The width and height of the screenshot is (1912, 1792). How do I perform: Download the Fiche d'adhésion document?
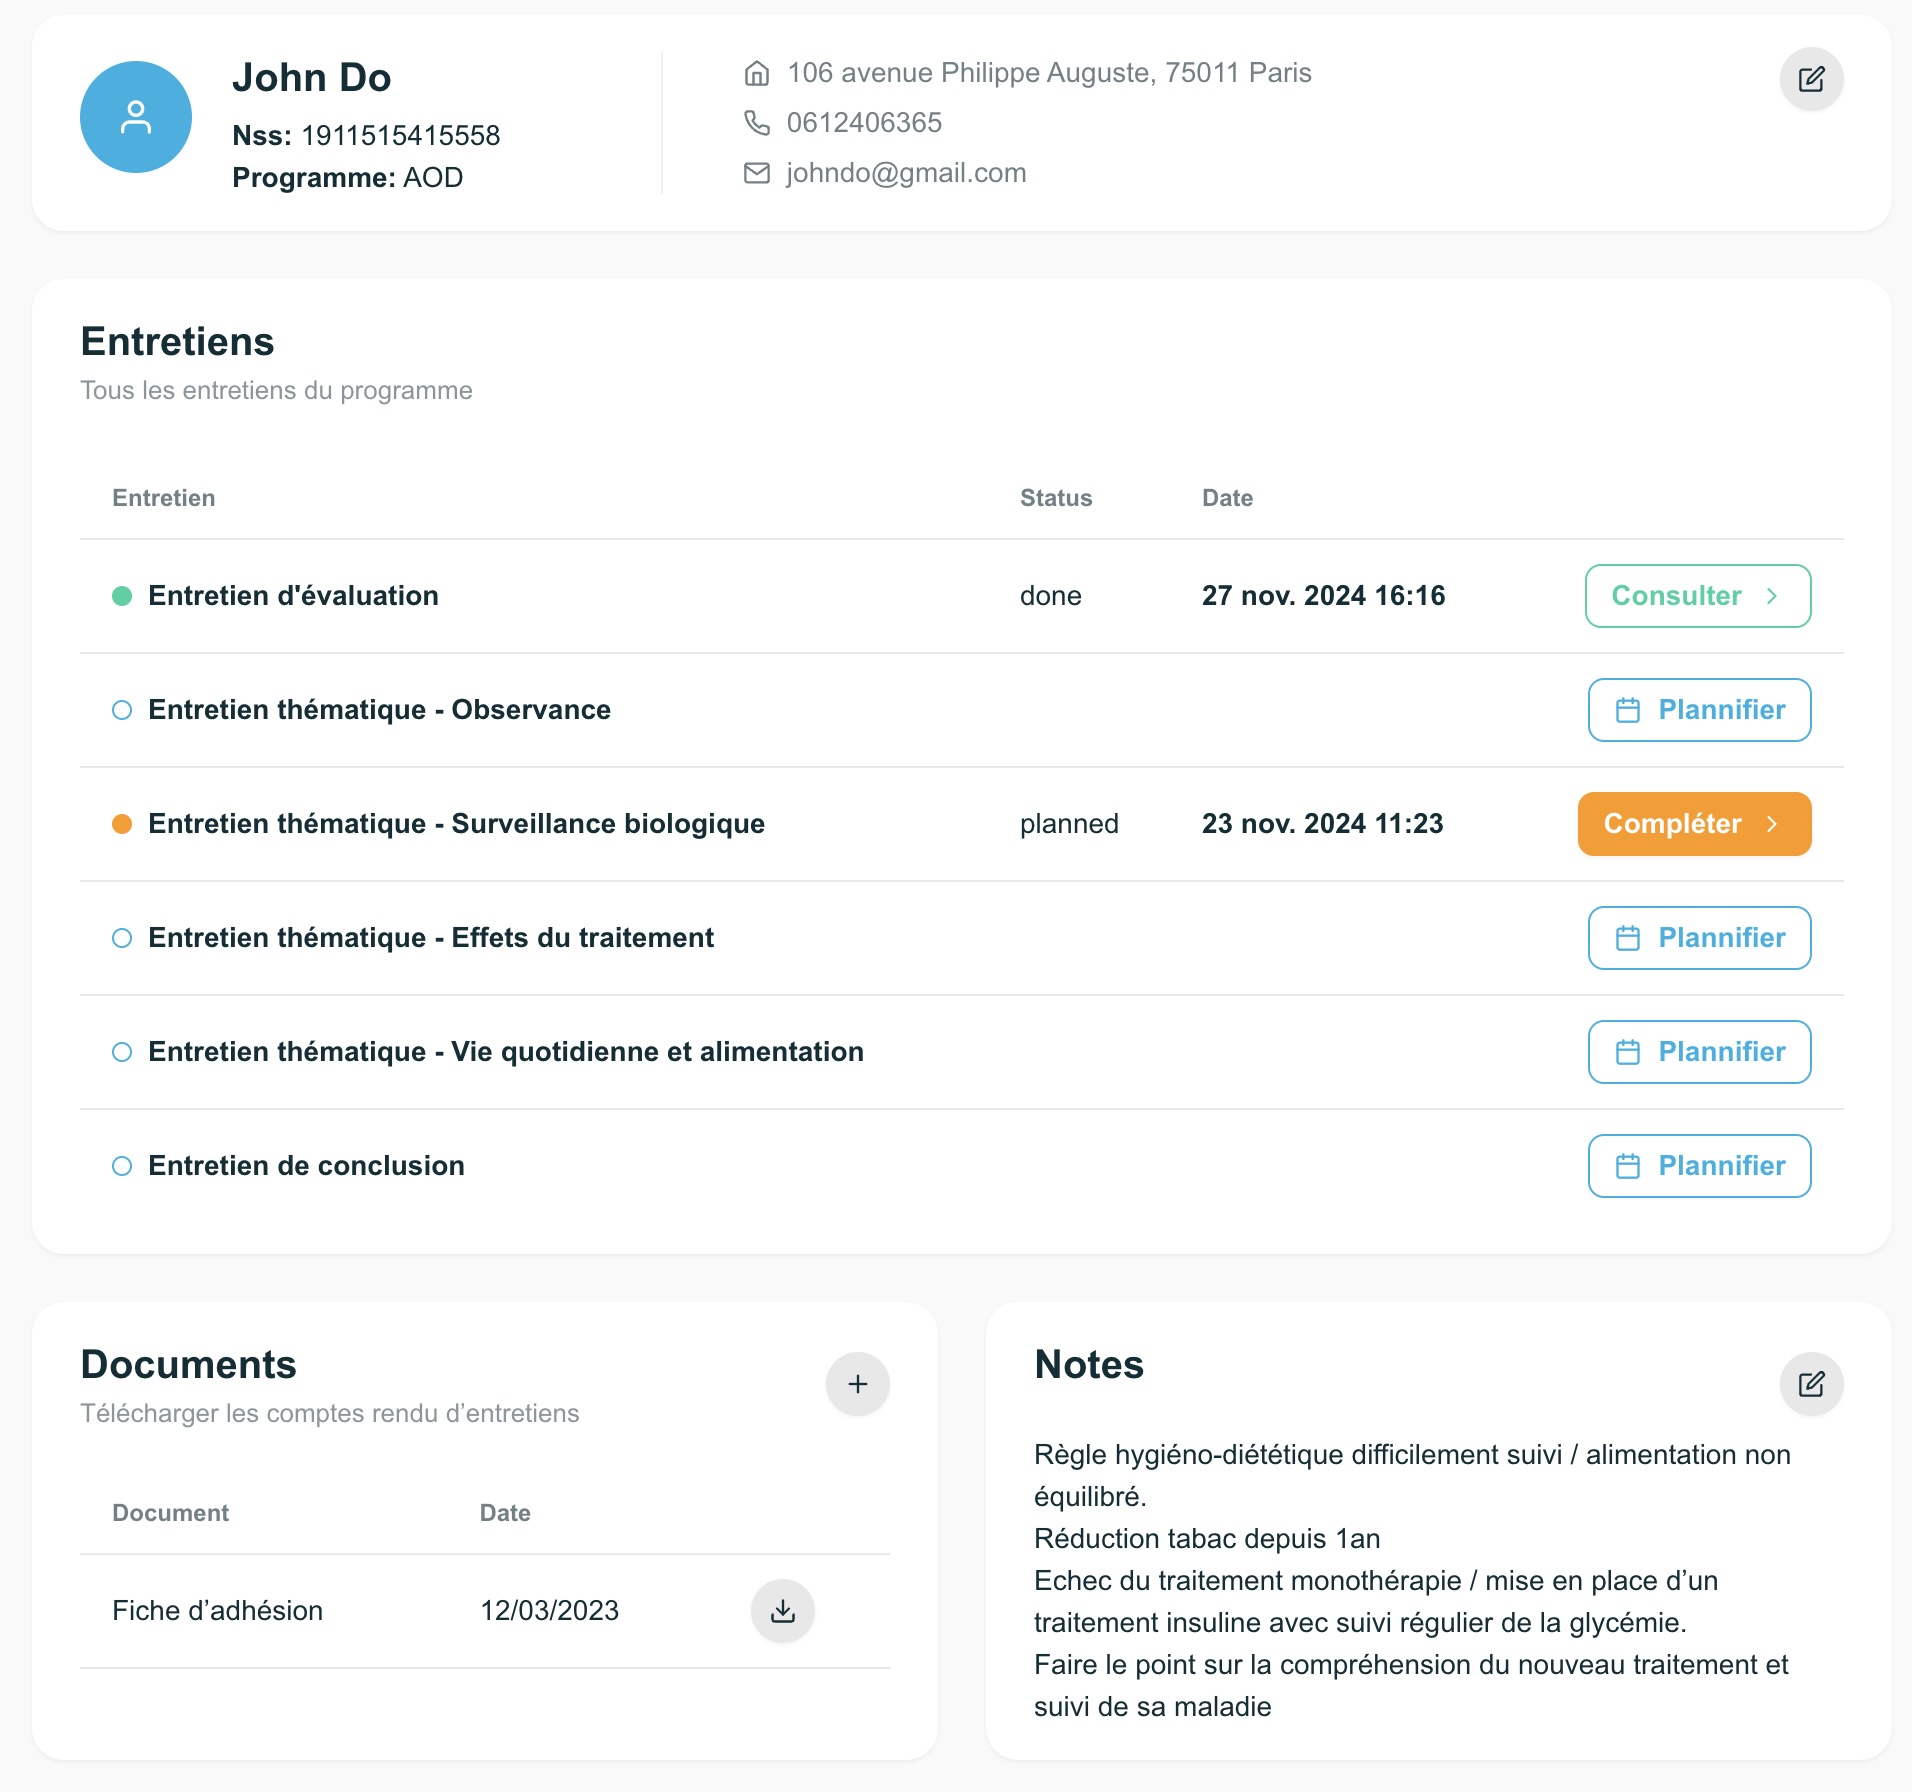pyautogui.click(x=782, y=1611)
